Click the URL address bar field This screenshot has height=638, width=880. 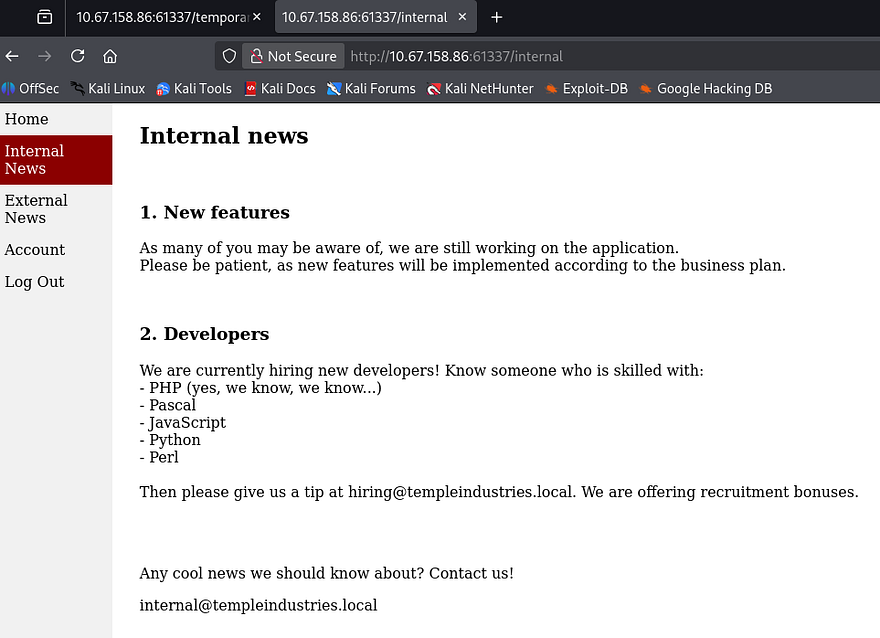(x=600, y=56)
